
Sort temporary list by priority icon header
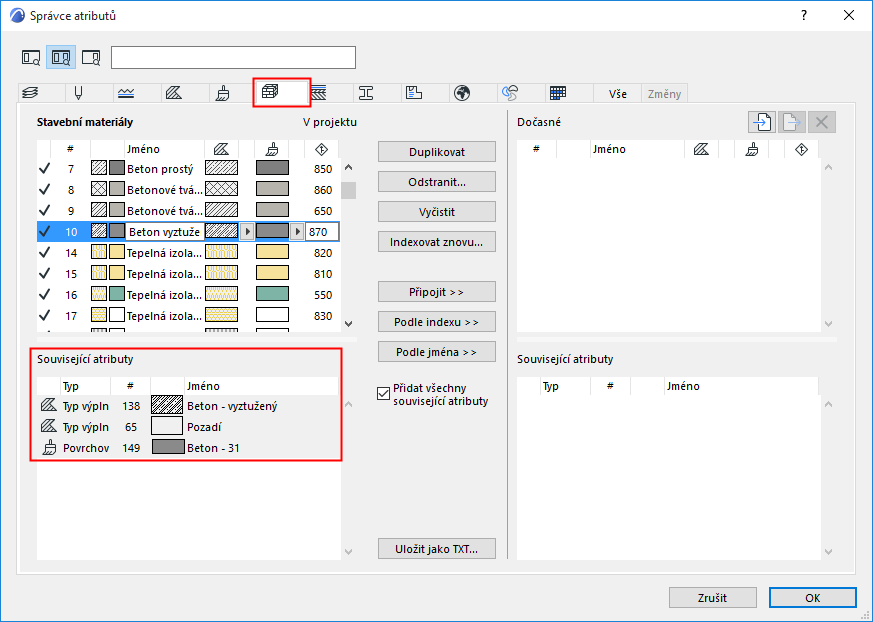point(801,149)
